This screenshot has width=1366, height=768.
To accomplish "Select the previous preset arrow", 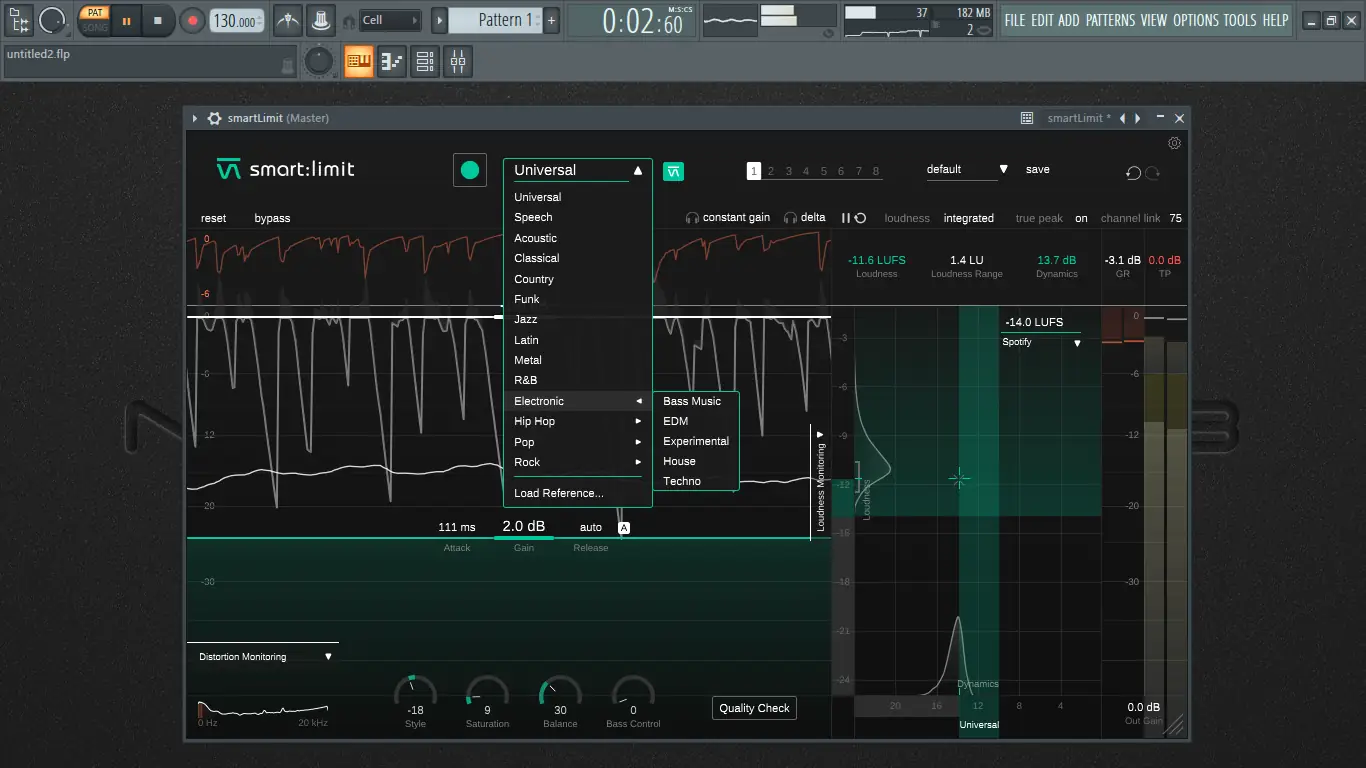I will [1122, 118].
